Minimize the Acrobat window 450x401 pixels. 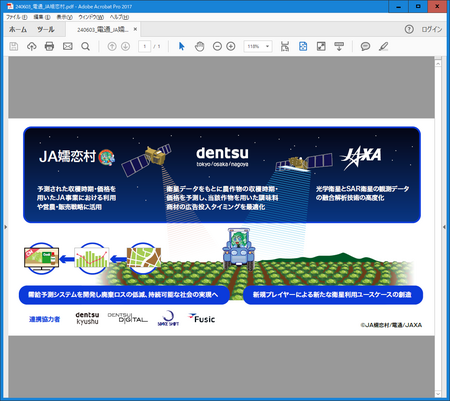coord(399,6)
